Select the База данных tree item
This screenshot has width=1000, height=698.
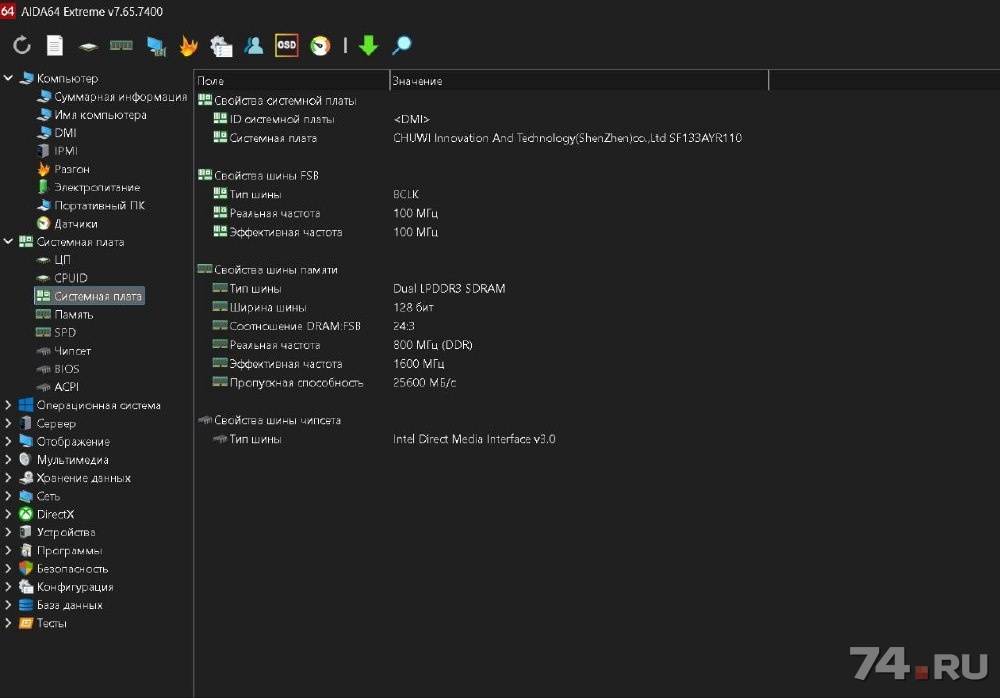point(70,605)
